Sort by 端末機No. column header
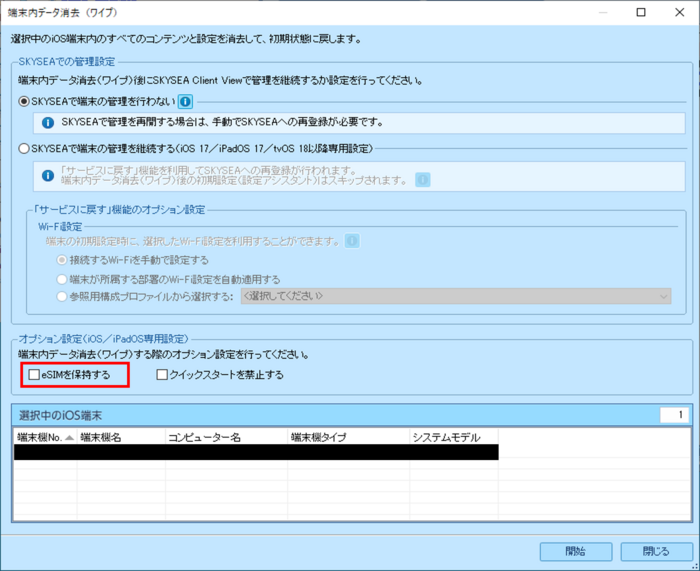The image size is (700, 571). [44, 438]
